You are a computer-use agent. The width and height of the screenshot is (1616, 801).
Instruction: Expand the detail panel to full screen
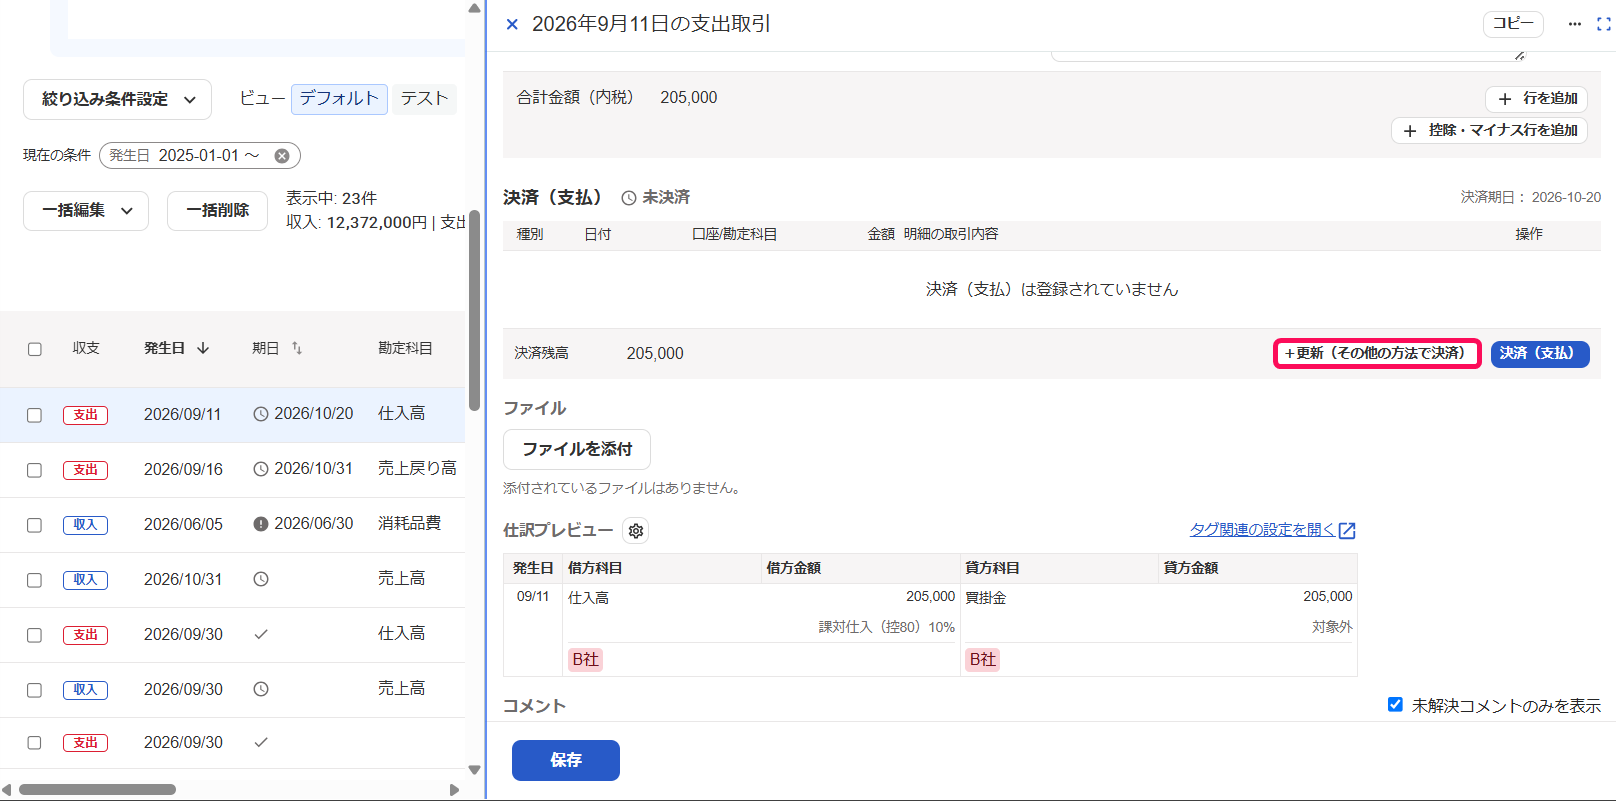1604,24
